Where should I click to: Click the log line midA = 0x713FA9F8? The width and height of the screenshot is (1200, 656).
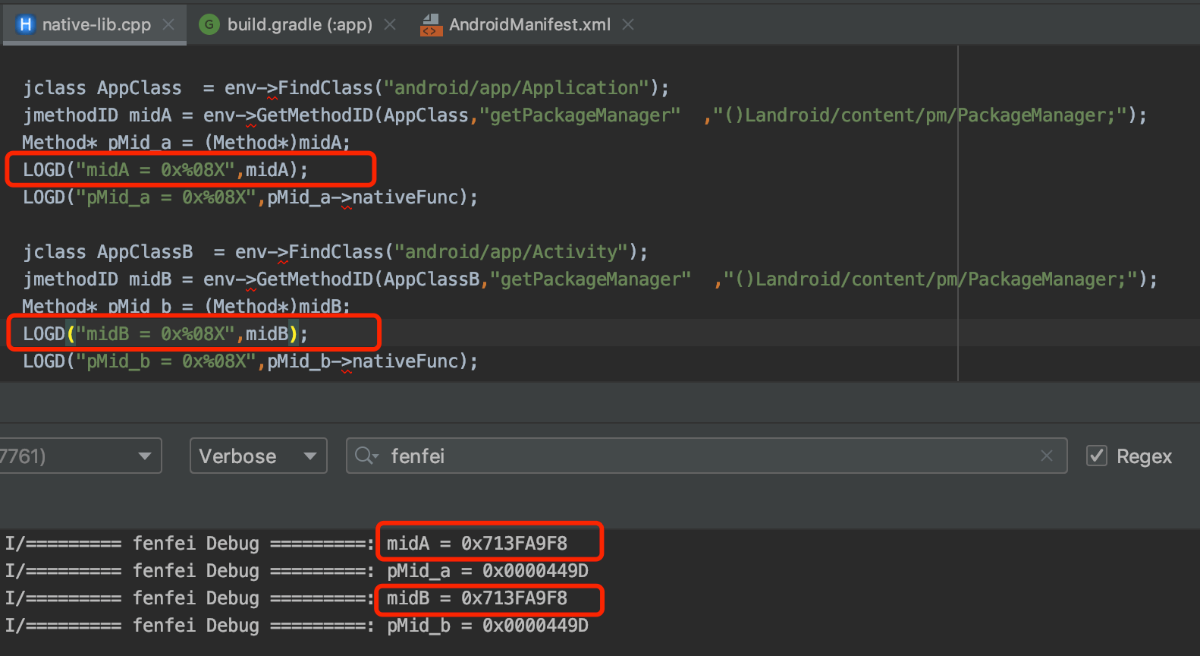pyautogui.click(x=285, y=544)
